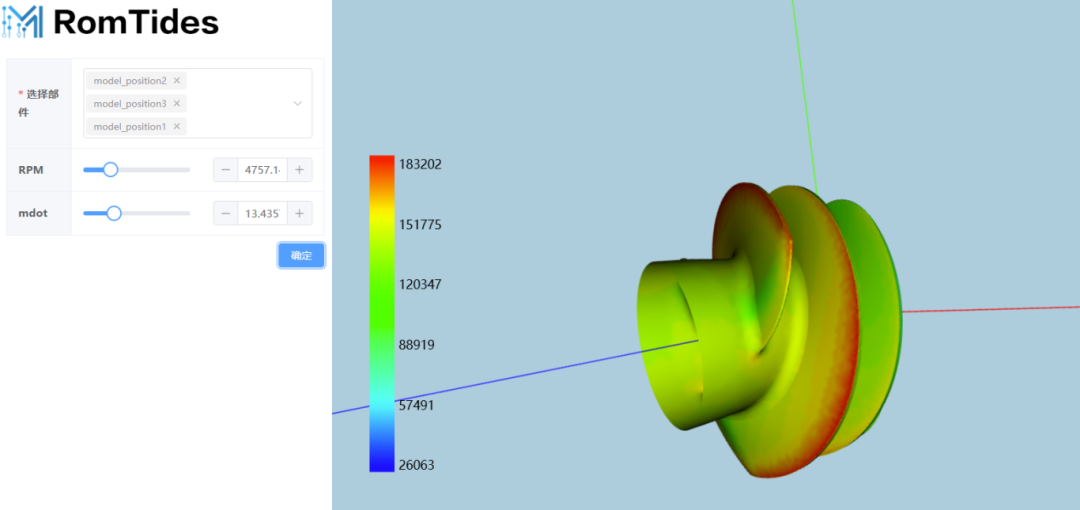Screen dimensions: 1080x510
Task: Click the 选择部件 field label
Action: coord(41,103)
